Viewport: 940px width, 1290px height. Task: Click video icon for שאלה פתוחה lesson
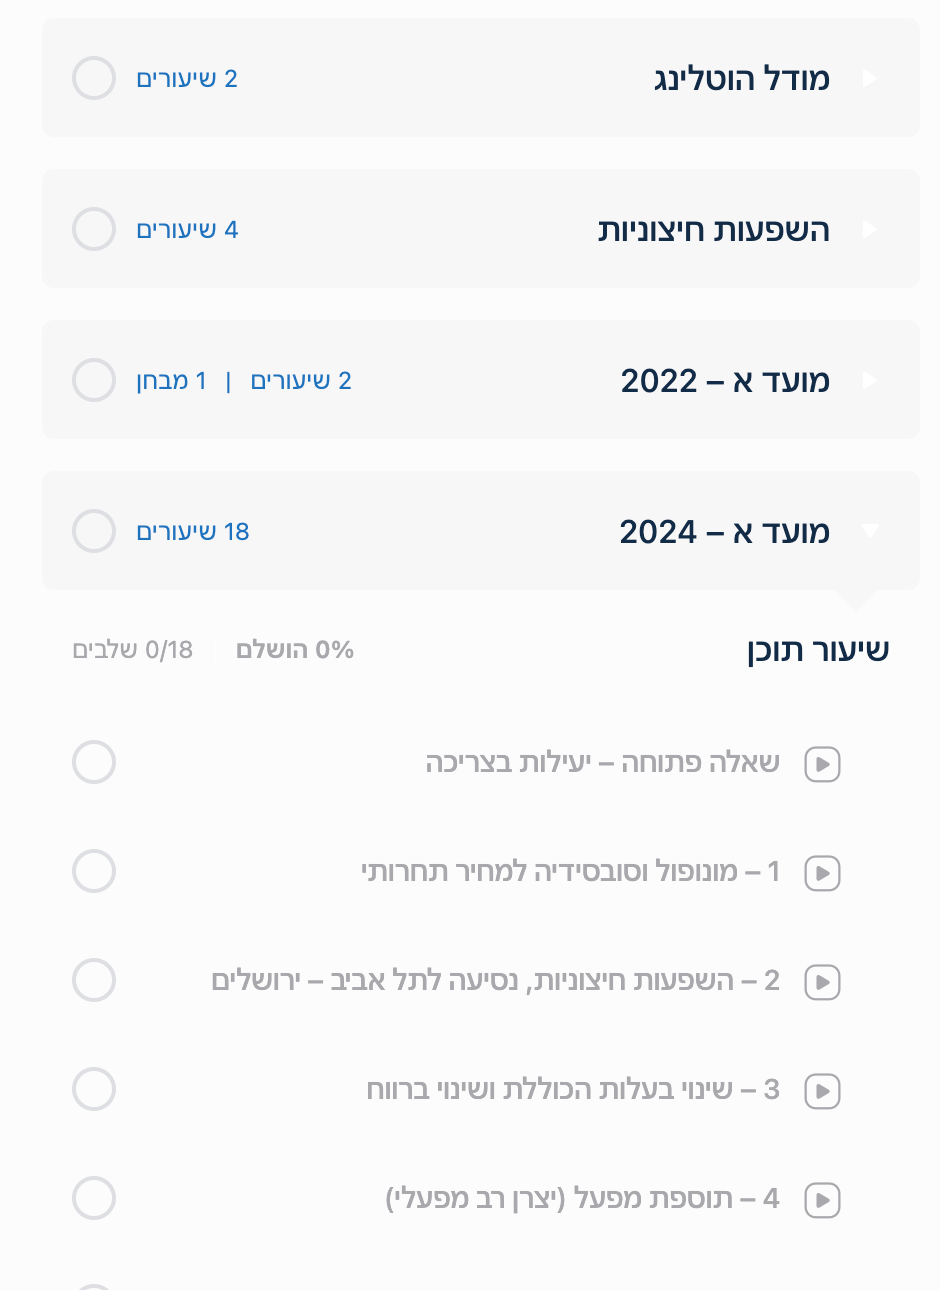(x=822, y=764)
